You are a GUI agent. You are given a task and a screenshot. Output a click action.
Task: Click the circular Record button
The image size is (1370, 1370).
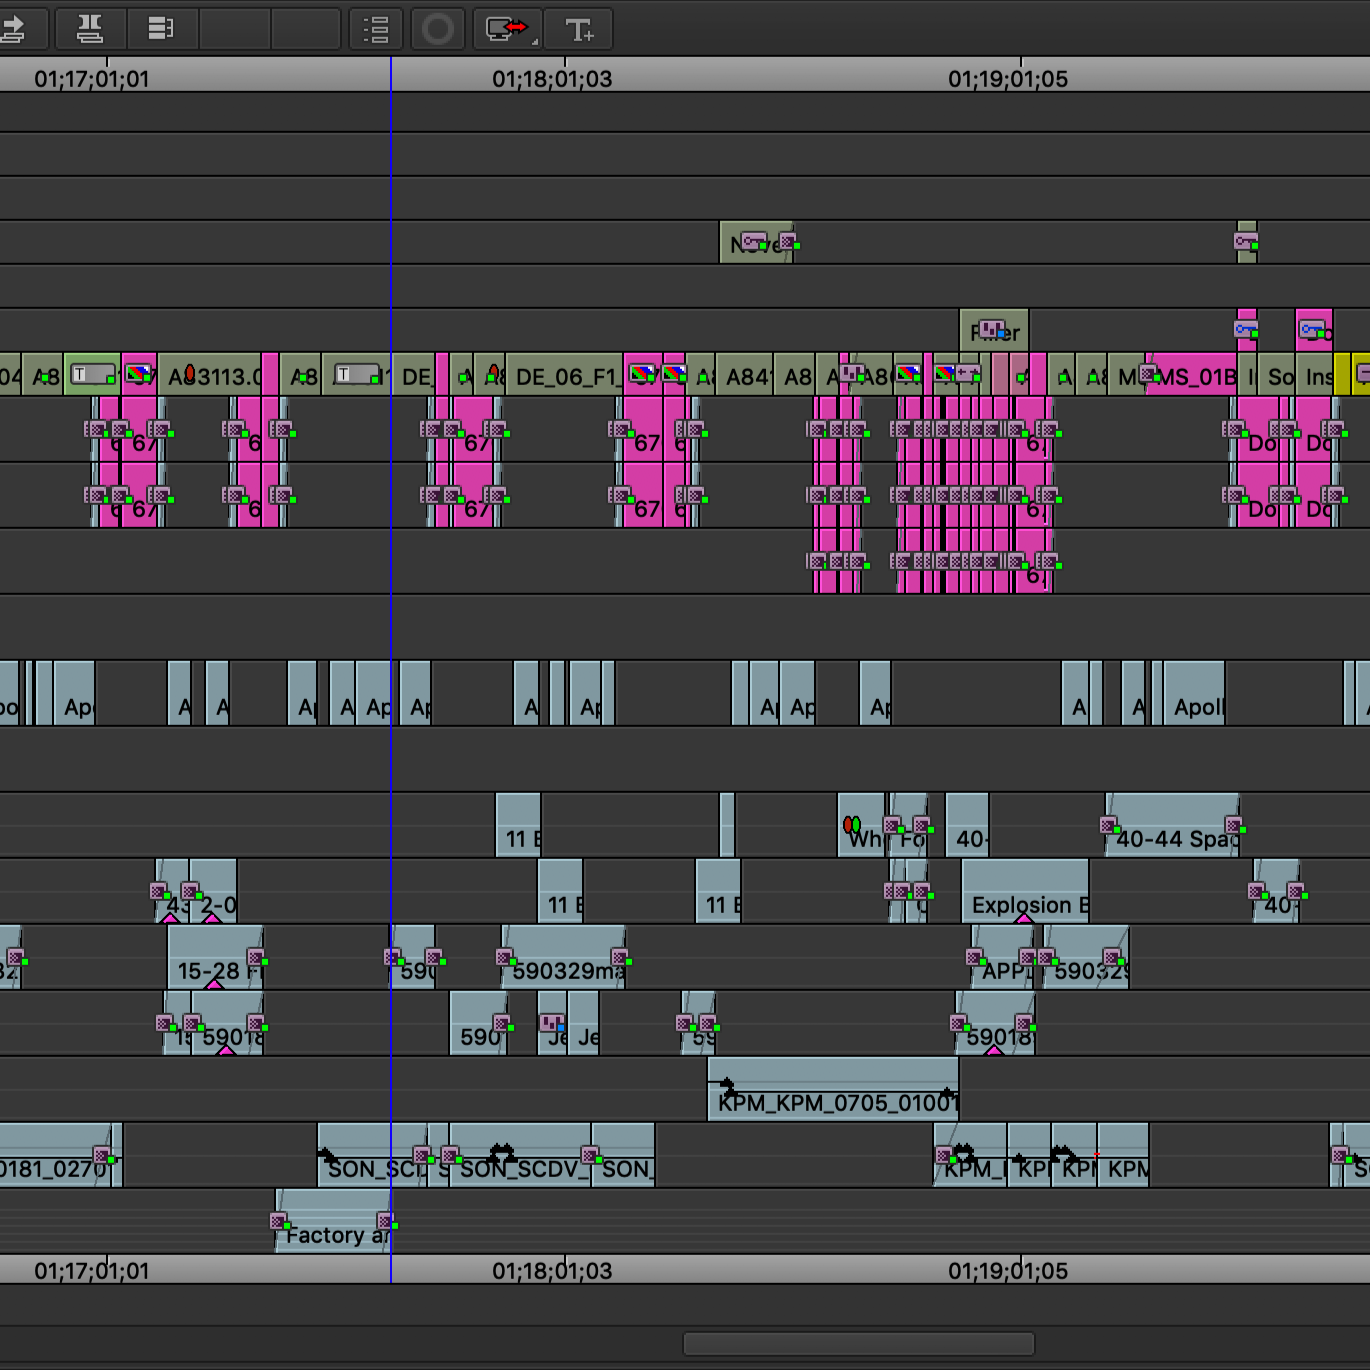(x=437, y=29)
